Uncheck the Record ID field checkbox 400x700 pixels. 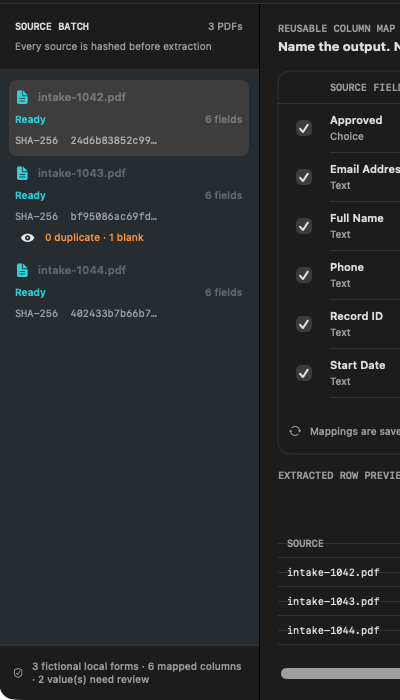[x=304, y=324]
